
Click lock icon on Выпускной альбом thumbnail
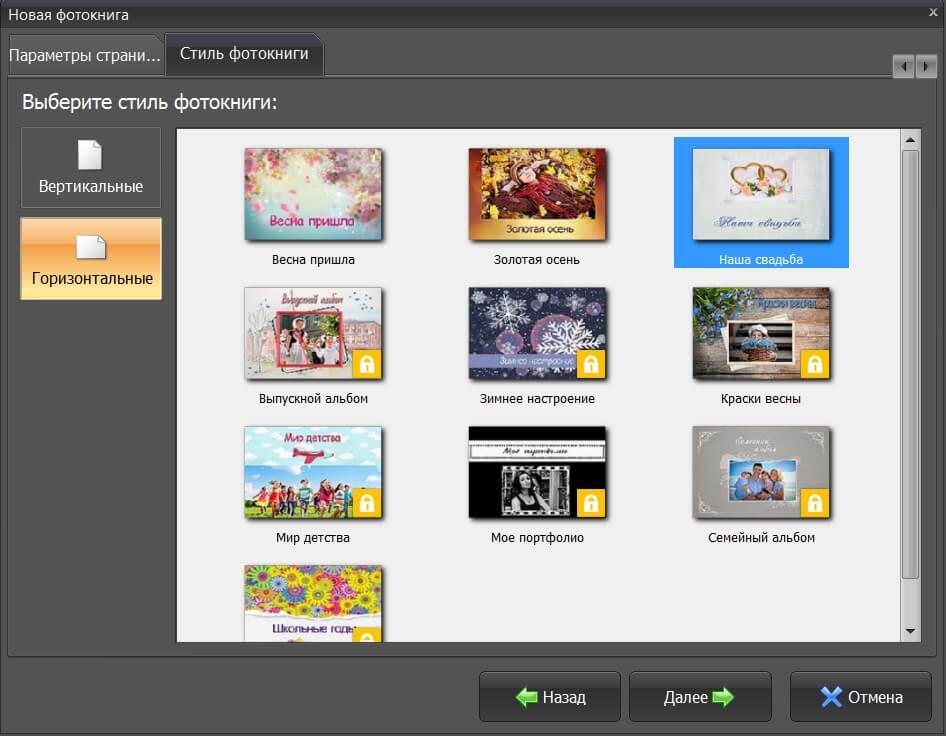click(367, 364)
